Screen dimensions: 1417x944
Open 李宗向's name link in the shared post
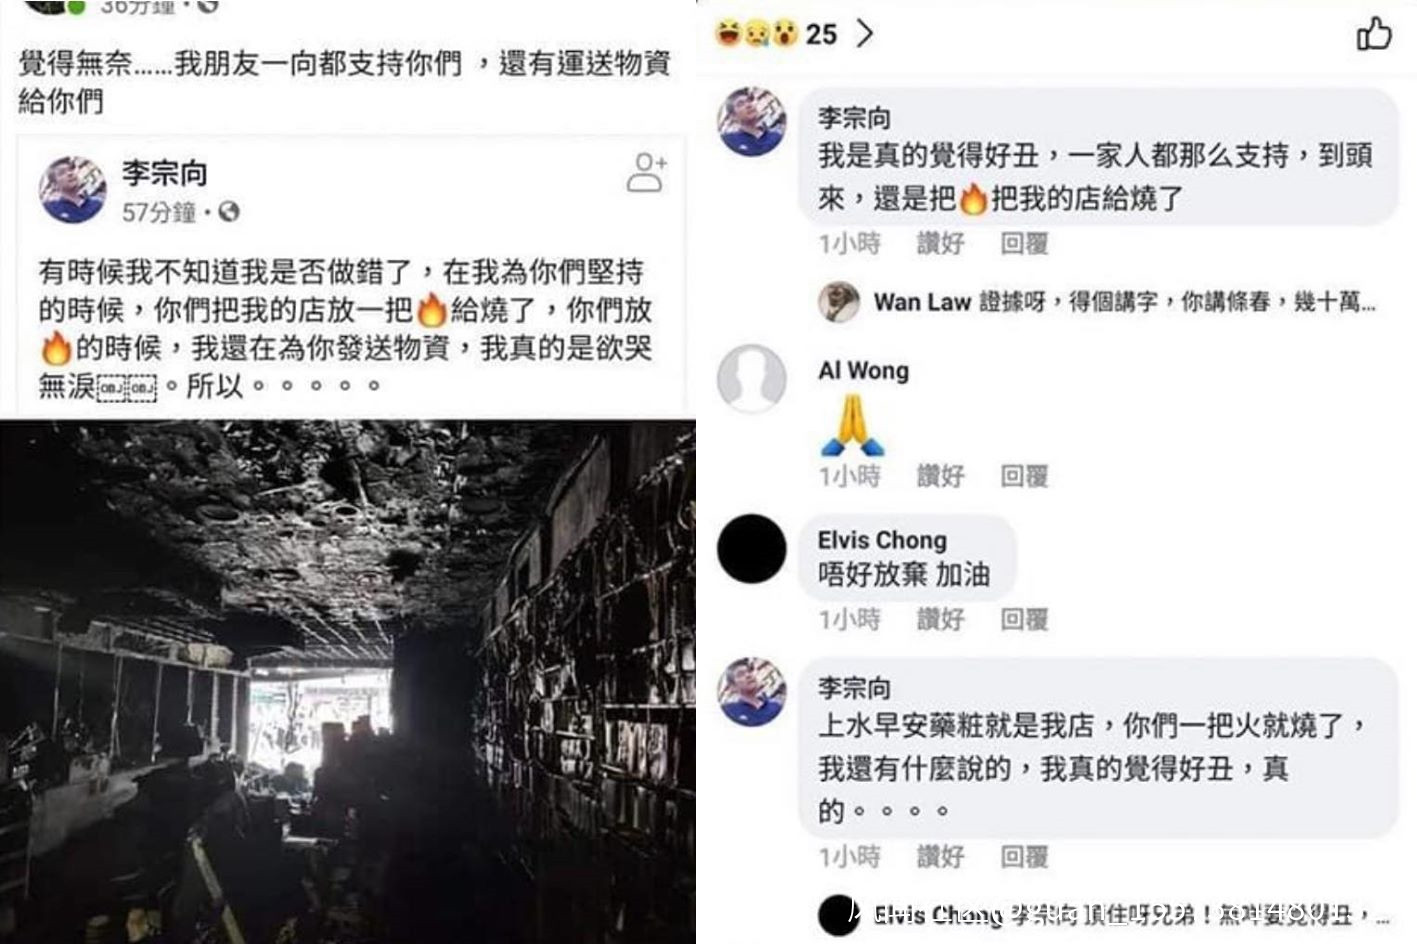(x=165, y=173)
